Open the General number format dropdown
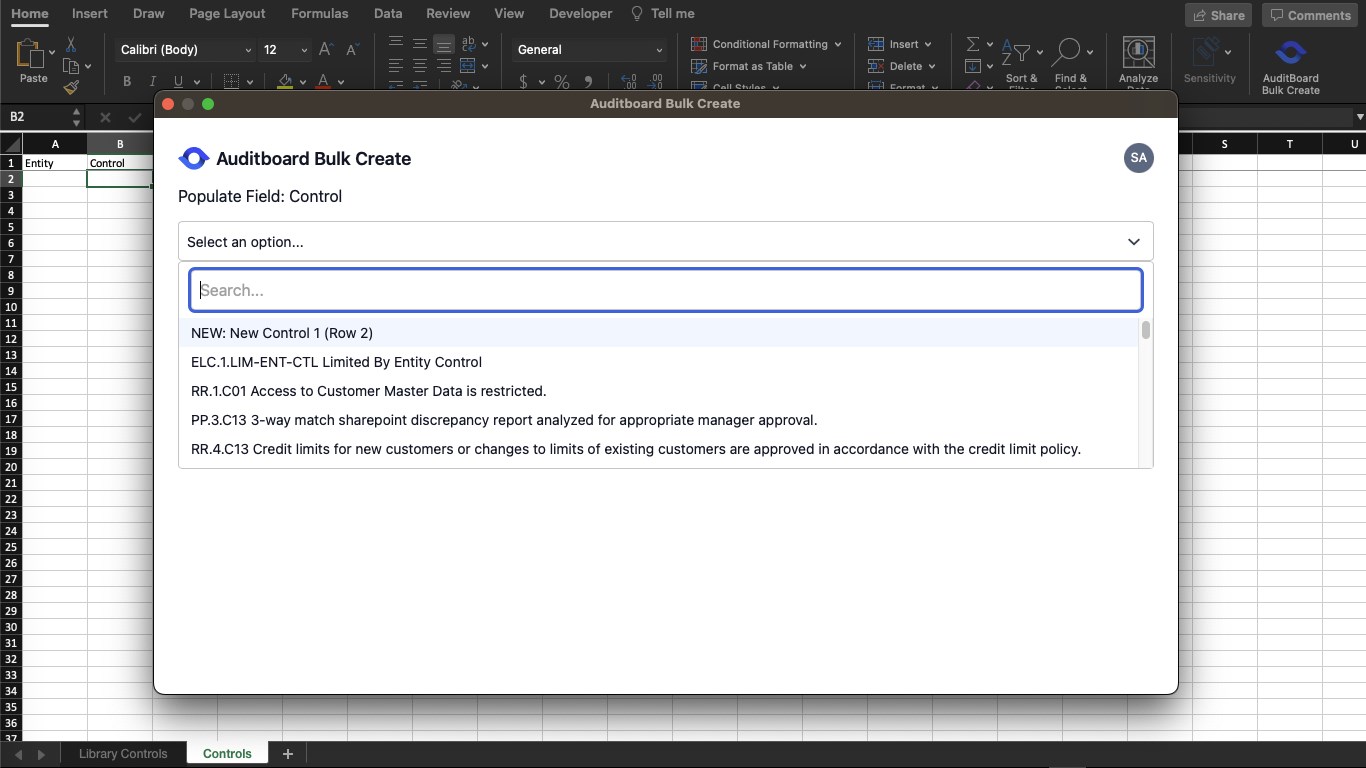The width and height of the screenshot is (1366, 768). click(x=590, y=50)
